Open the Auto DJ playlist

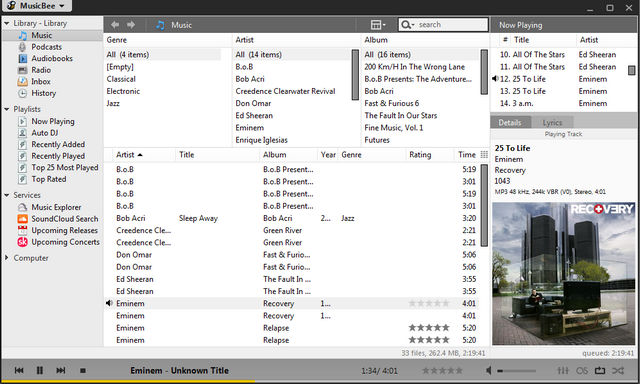[x=45, y=133]
